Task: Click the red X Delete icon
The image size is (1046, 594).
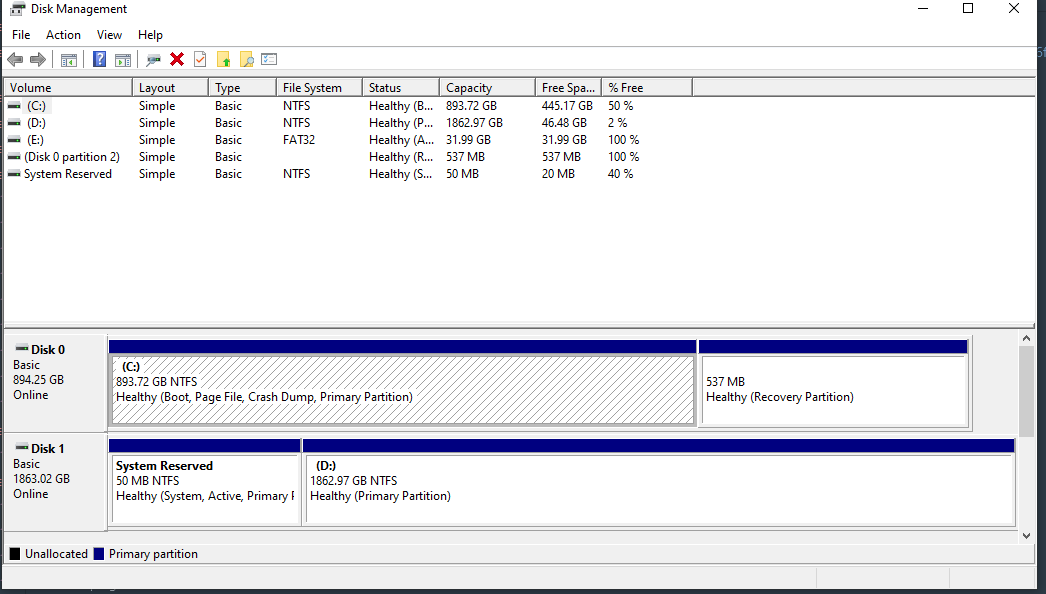Action: pyautogui.click(x=177, y=60)
